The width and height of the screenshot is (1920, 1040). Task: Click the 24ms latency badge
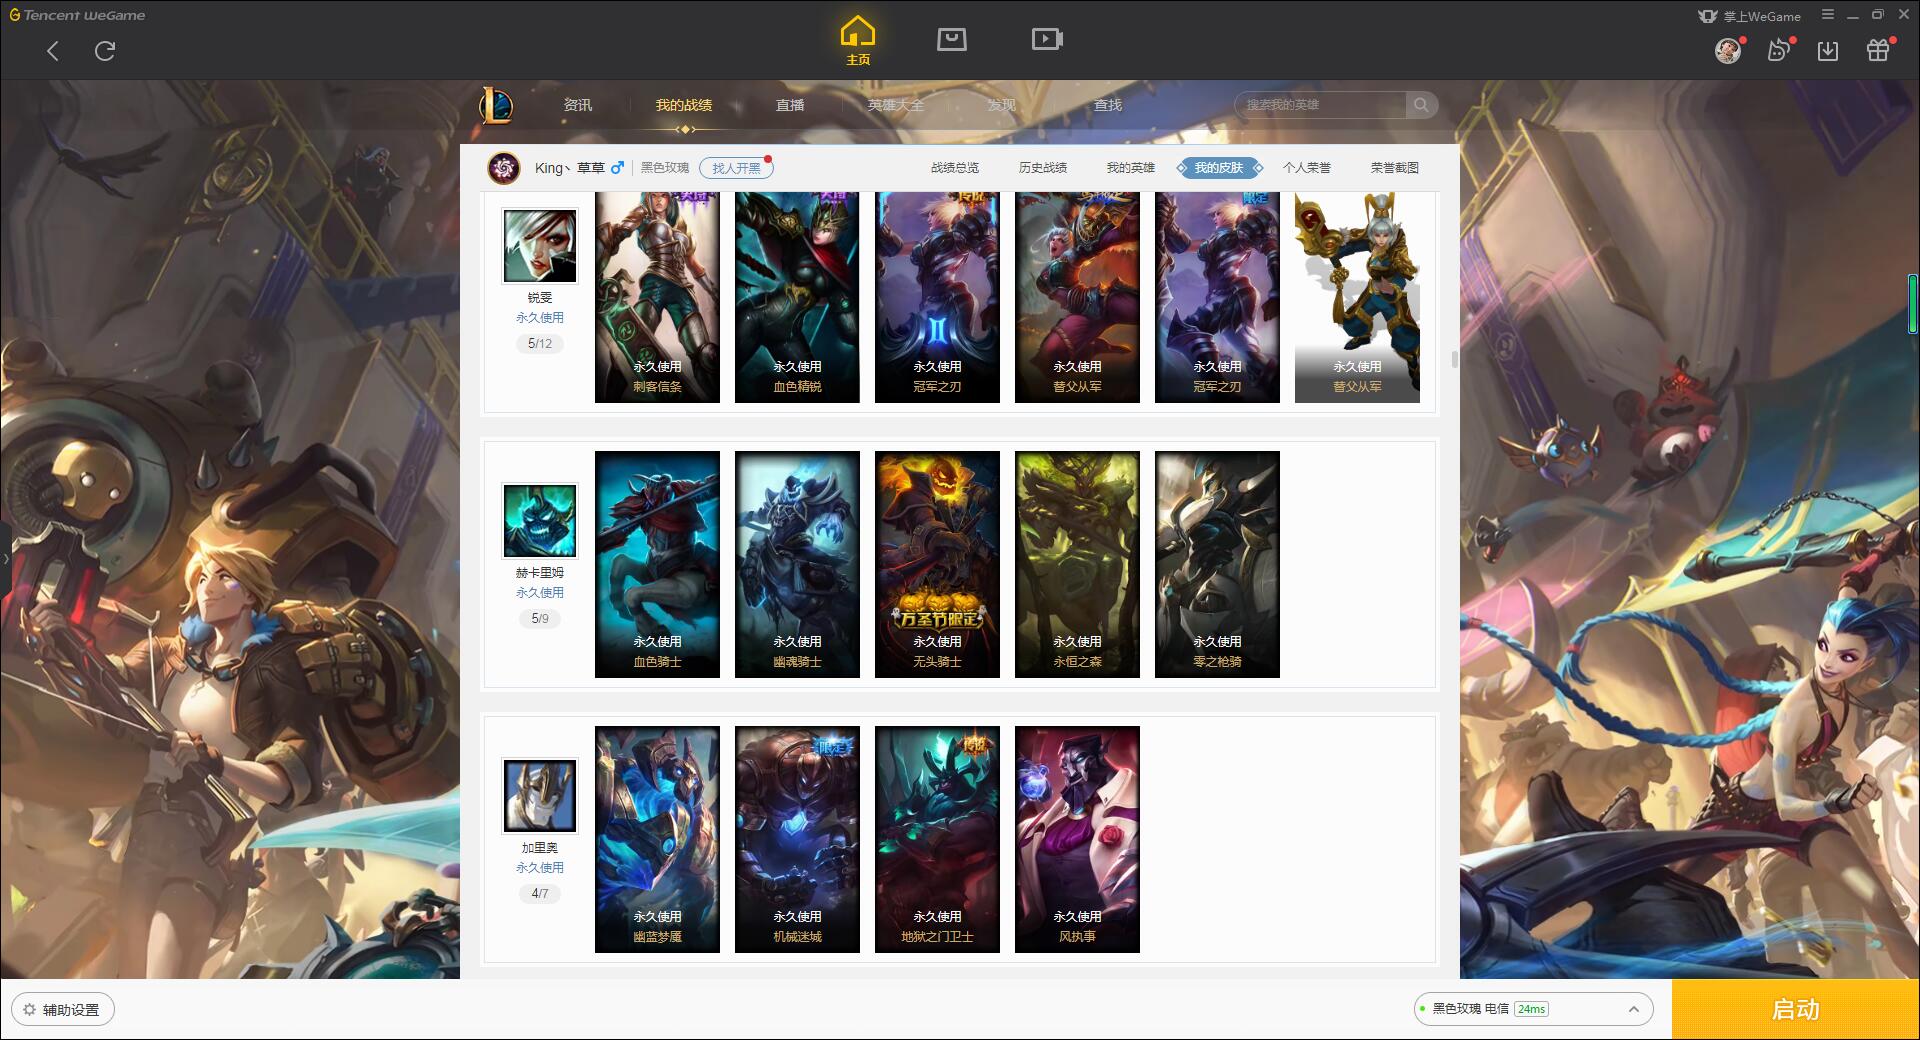[x=1531, y=1009]
